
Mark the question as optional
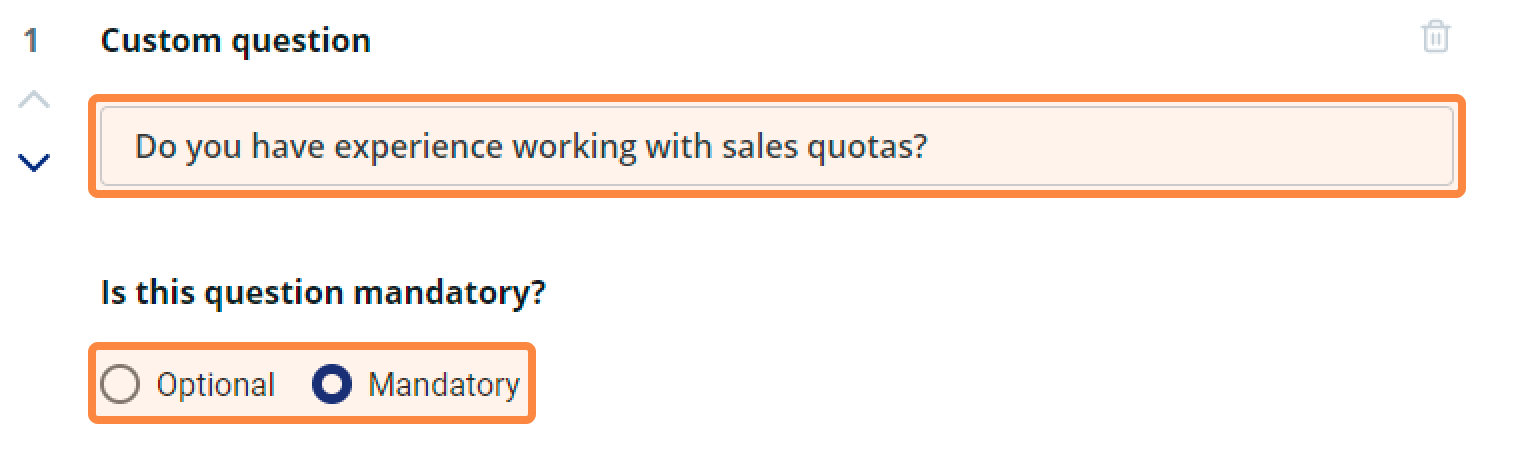pyautogui.click(x=120, y=385)
